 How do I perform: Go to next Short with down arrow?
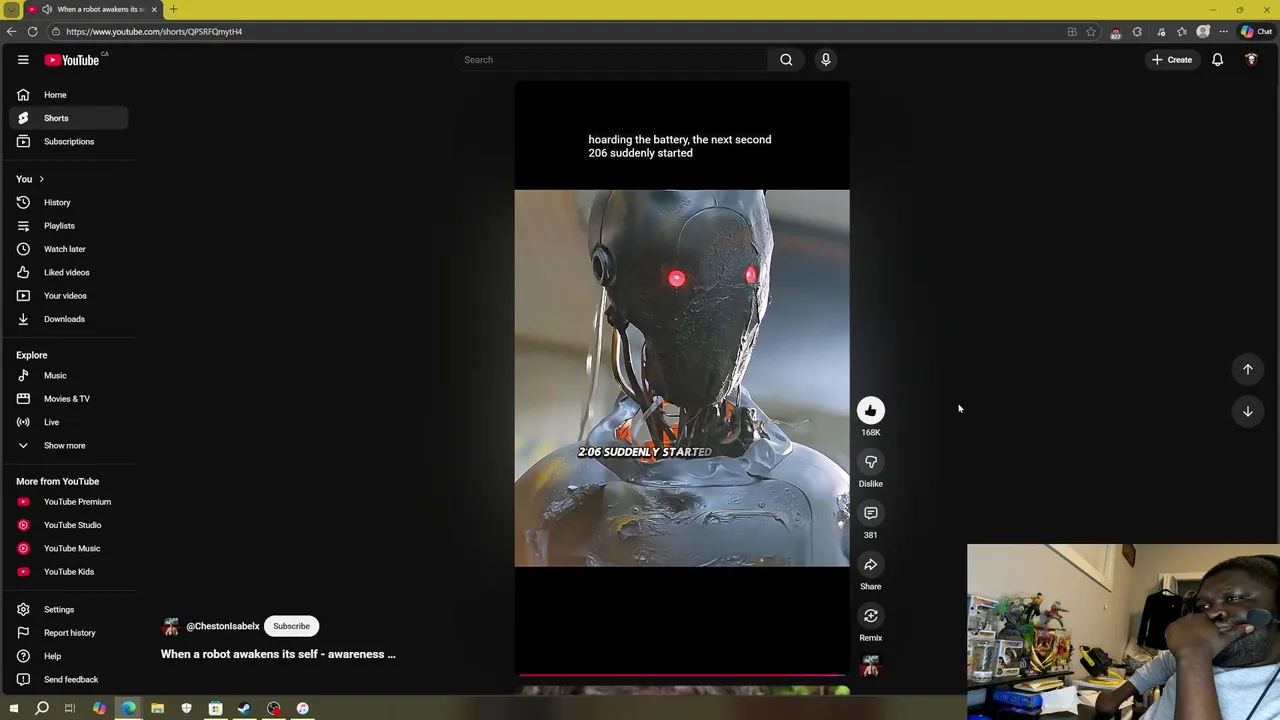(1248, 411)
